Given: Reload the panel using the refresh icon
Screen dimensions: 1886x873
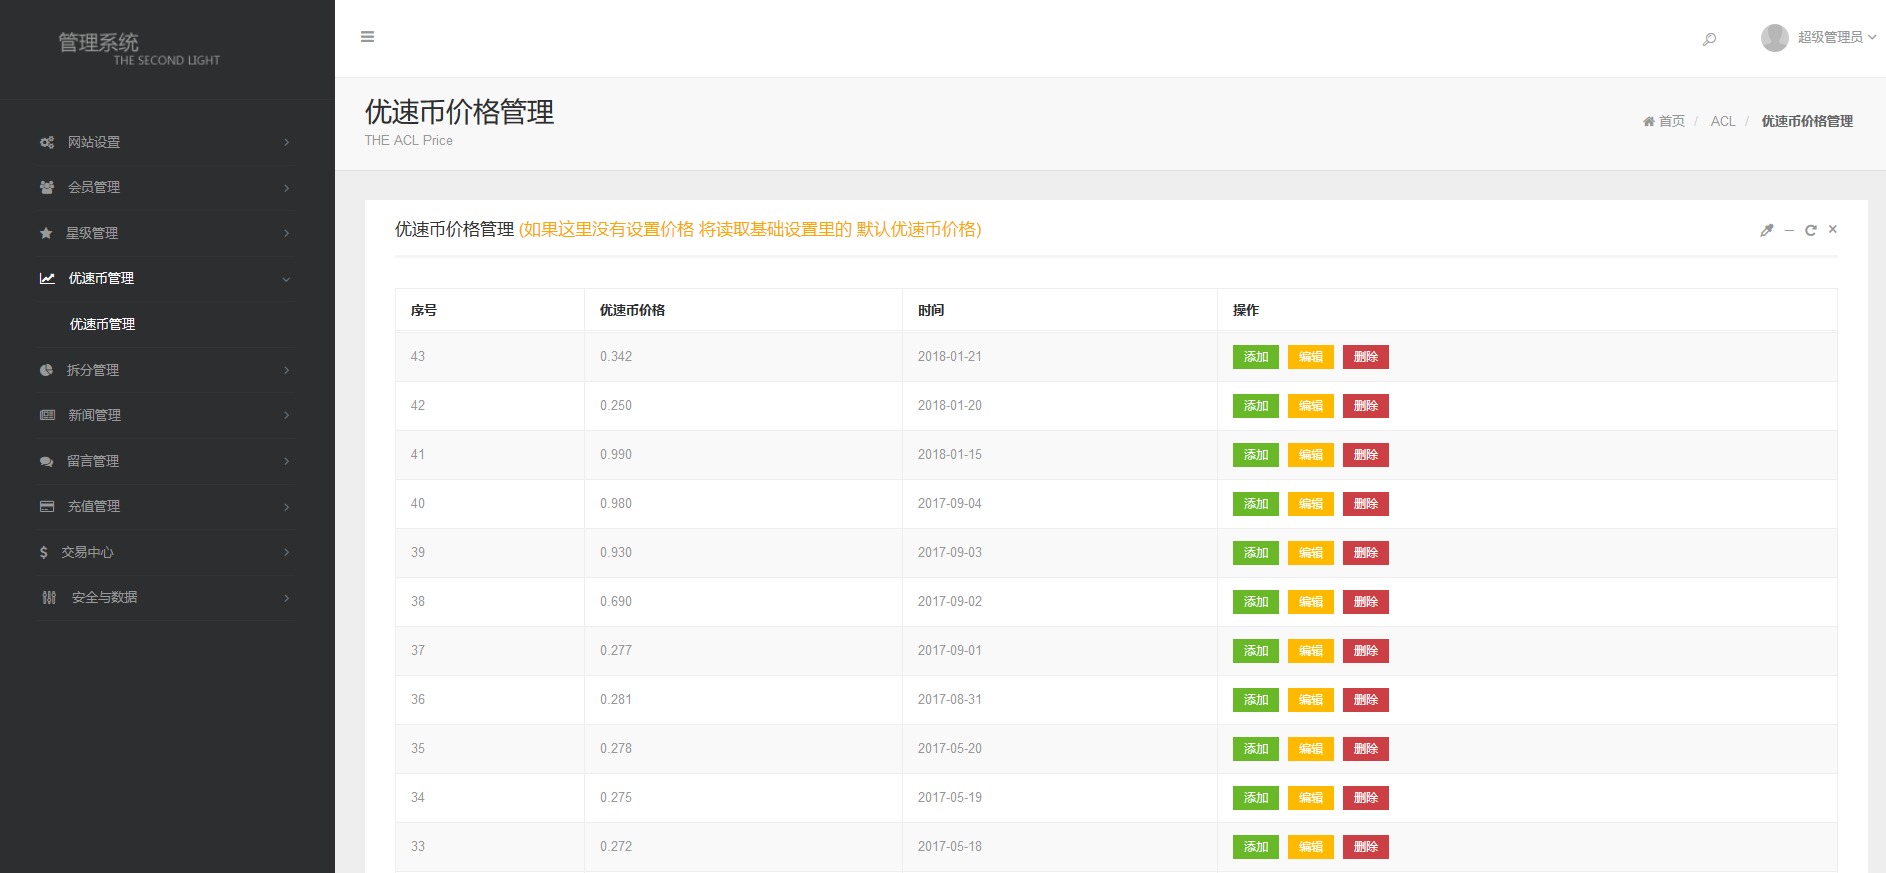Looking at the screenshot, I should tap(1810, 230).
